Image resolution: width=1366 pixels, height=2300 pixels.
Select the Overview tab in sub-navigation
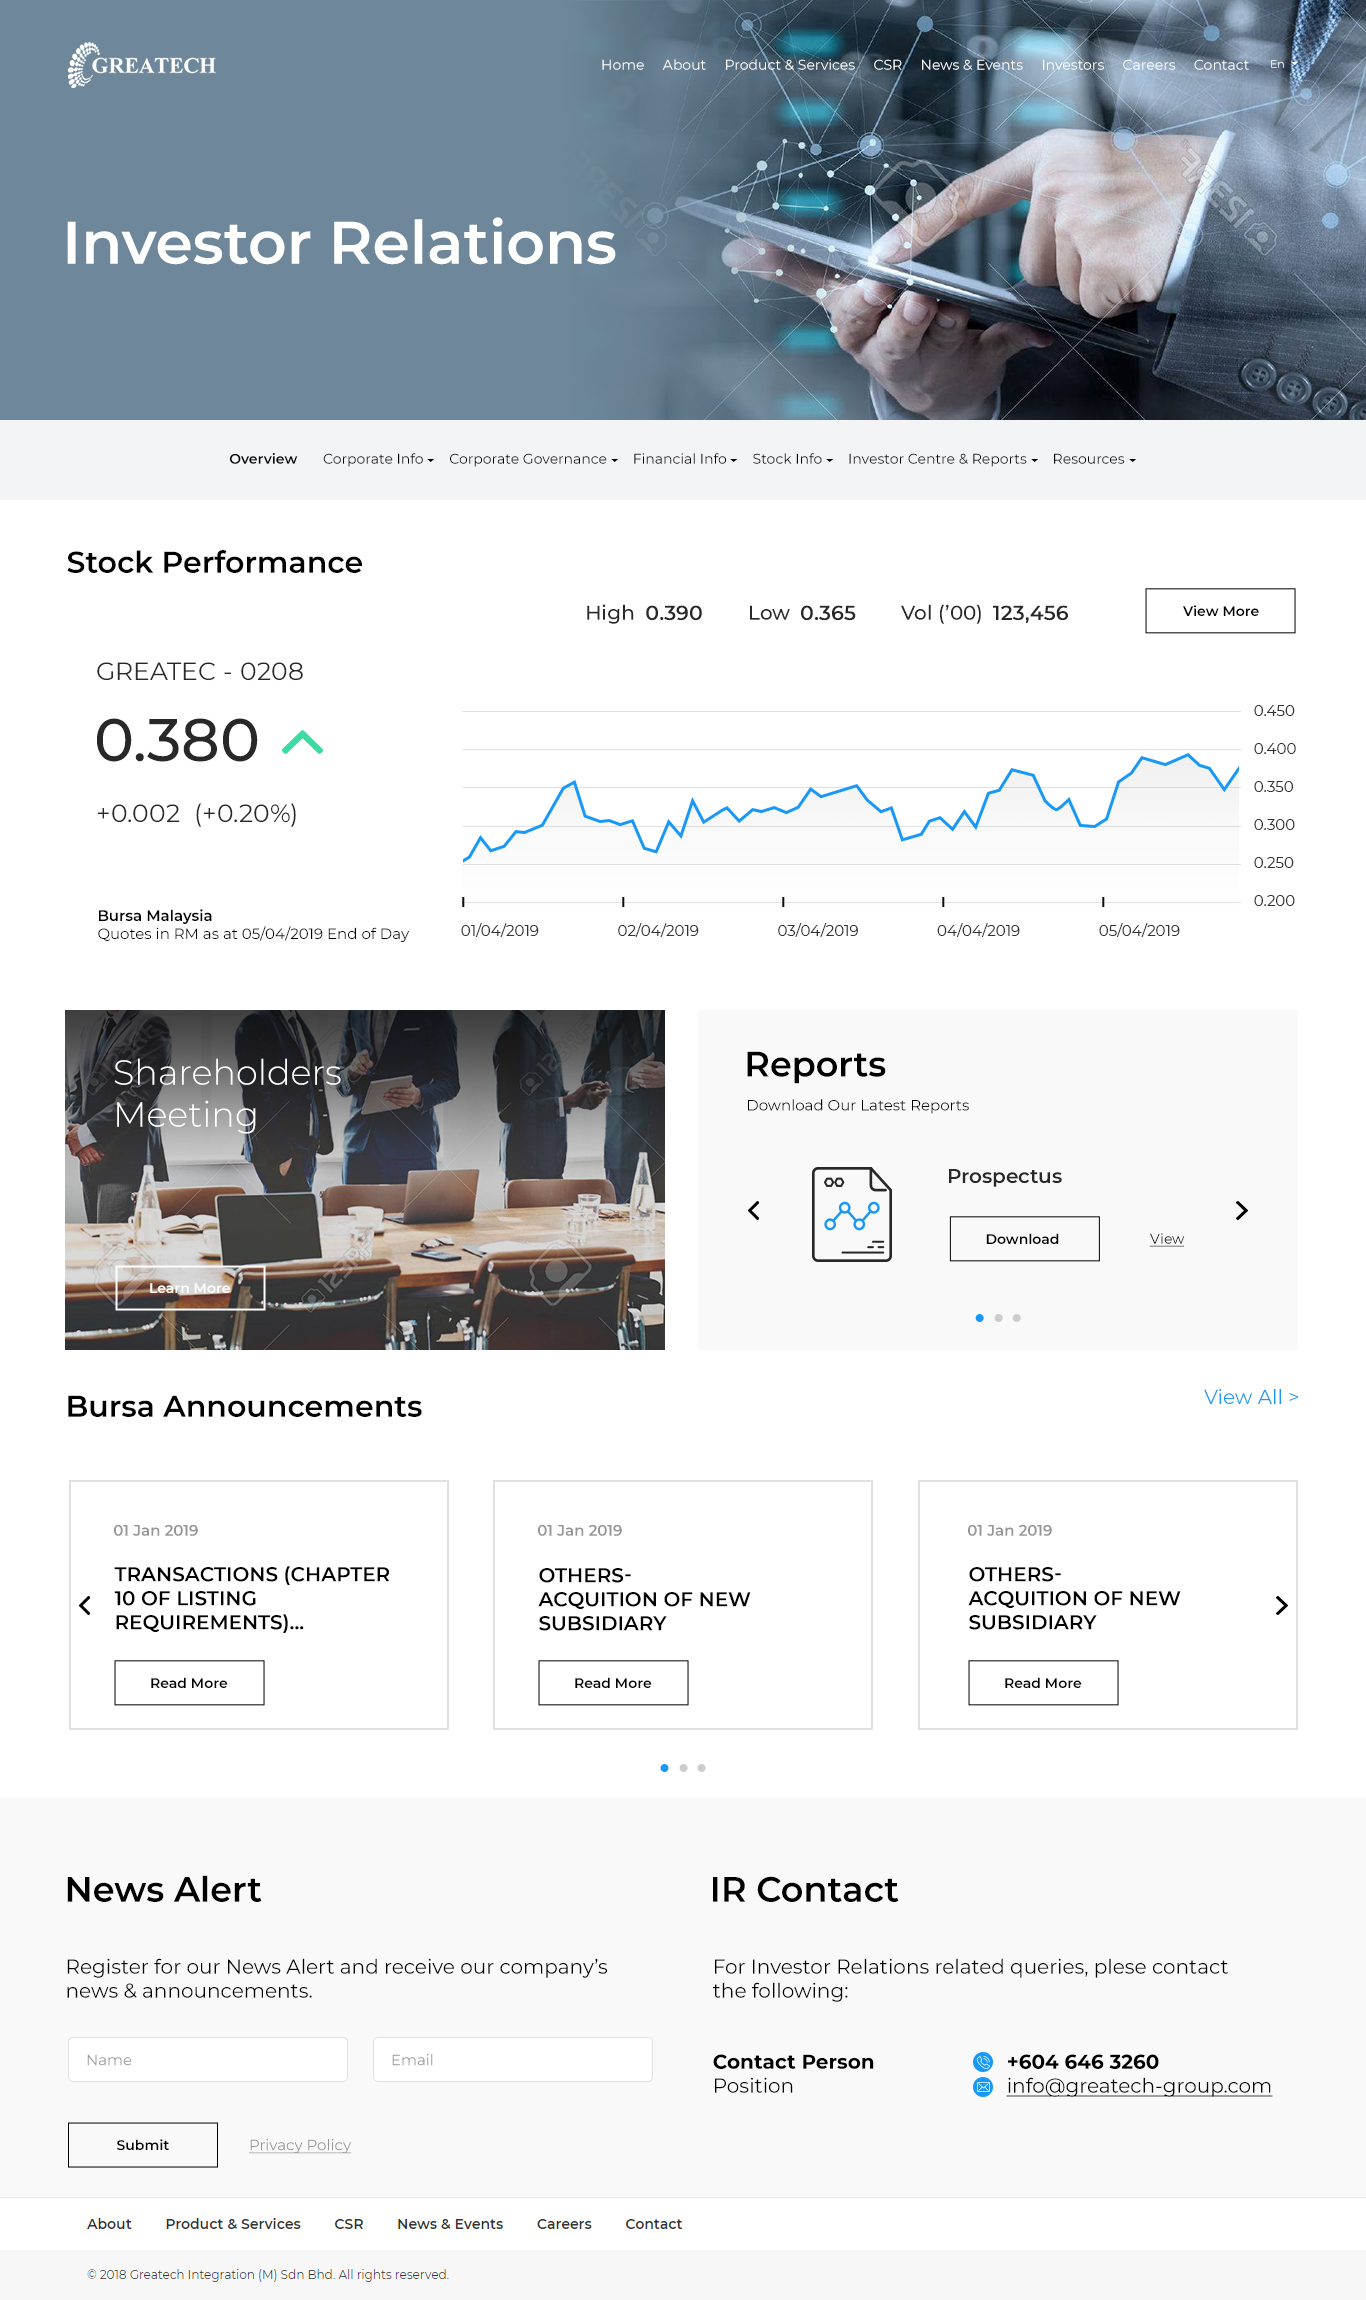click(x=263, y=459)
